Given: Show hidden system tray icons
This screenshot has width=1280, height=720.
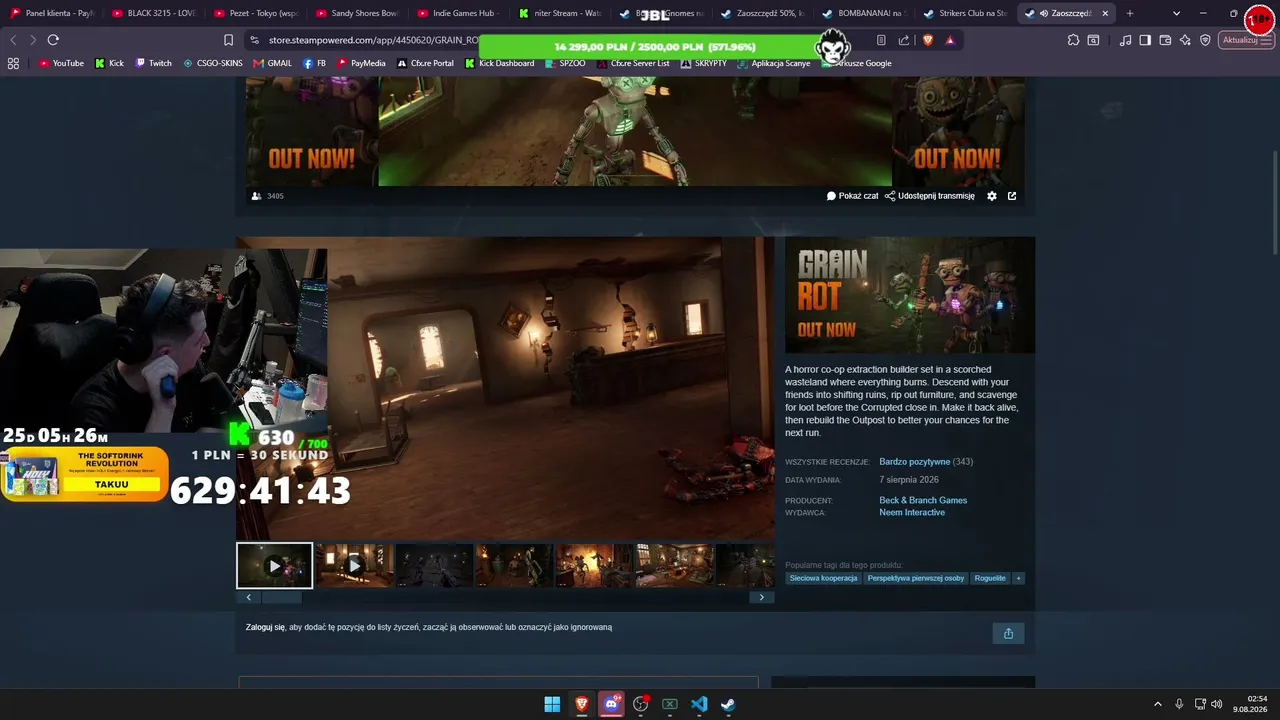Looking at the screenshot, I should [1158, 704].
